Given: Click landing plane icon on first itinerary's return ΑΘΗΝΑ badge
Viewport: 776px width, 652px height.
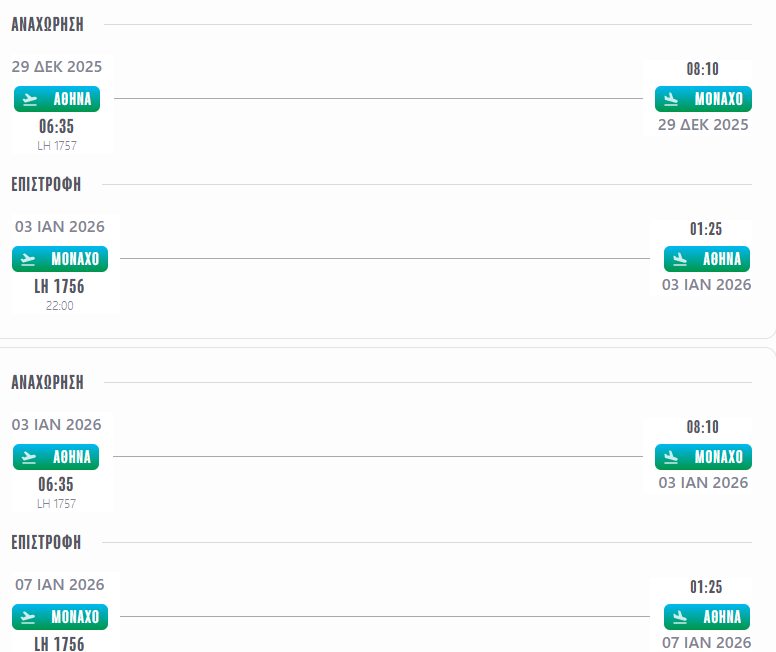Looking at the screenshot, I should (681, 259).
